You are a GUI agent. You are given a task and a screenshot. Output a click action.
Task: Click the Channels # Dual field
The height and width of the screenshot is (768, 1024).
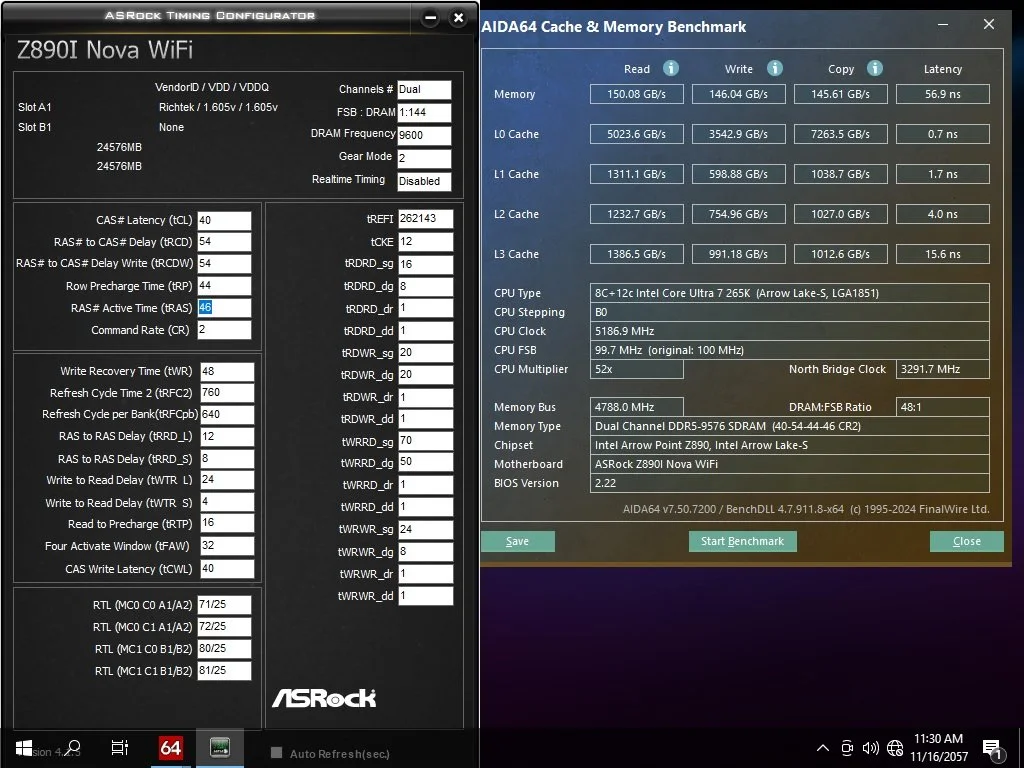pyautogui.click(x=424, y=89)
